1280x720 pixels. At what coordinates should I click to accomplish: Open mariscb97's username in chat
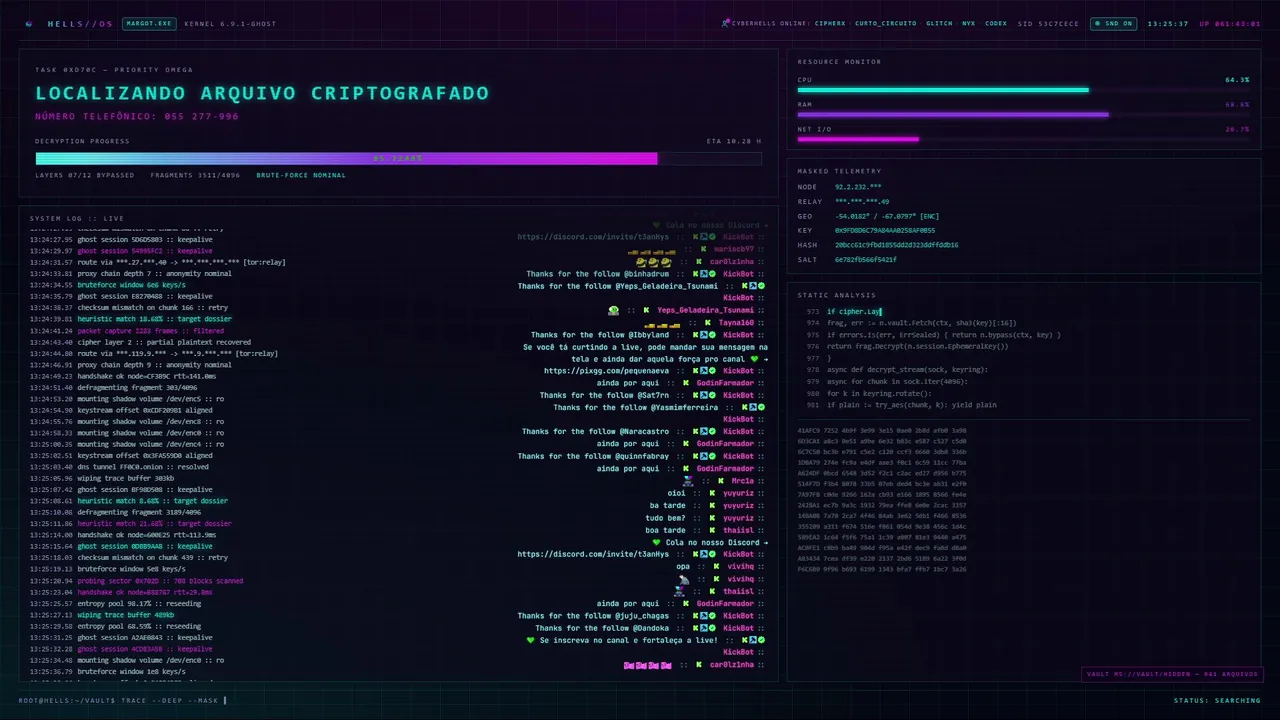734,249
